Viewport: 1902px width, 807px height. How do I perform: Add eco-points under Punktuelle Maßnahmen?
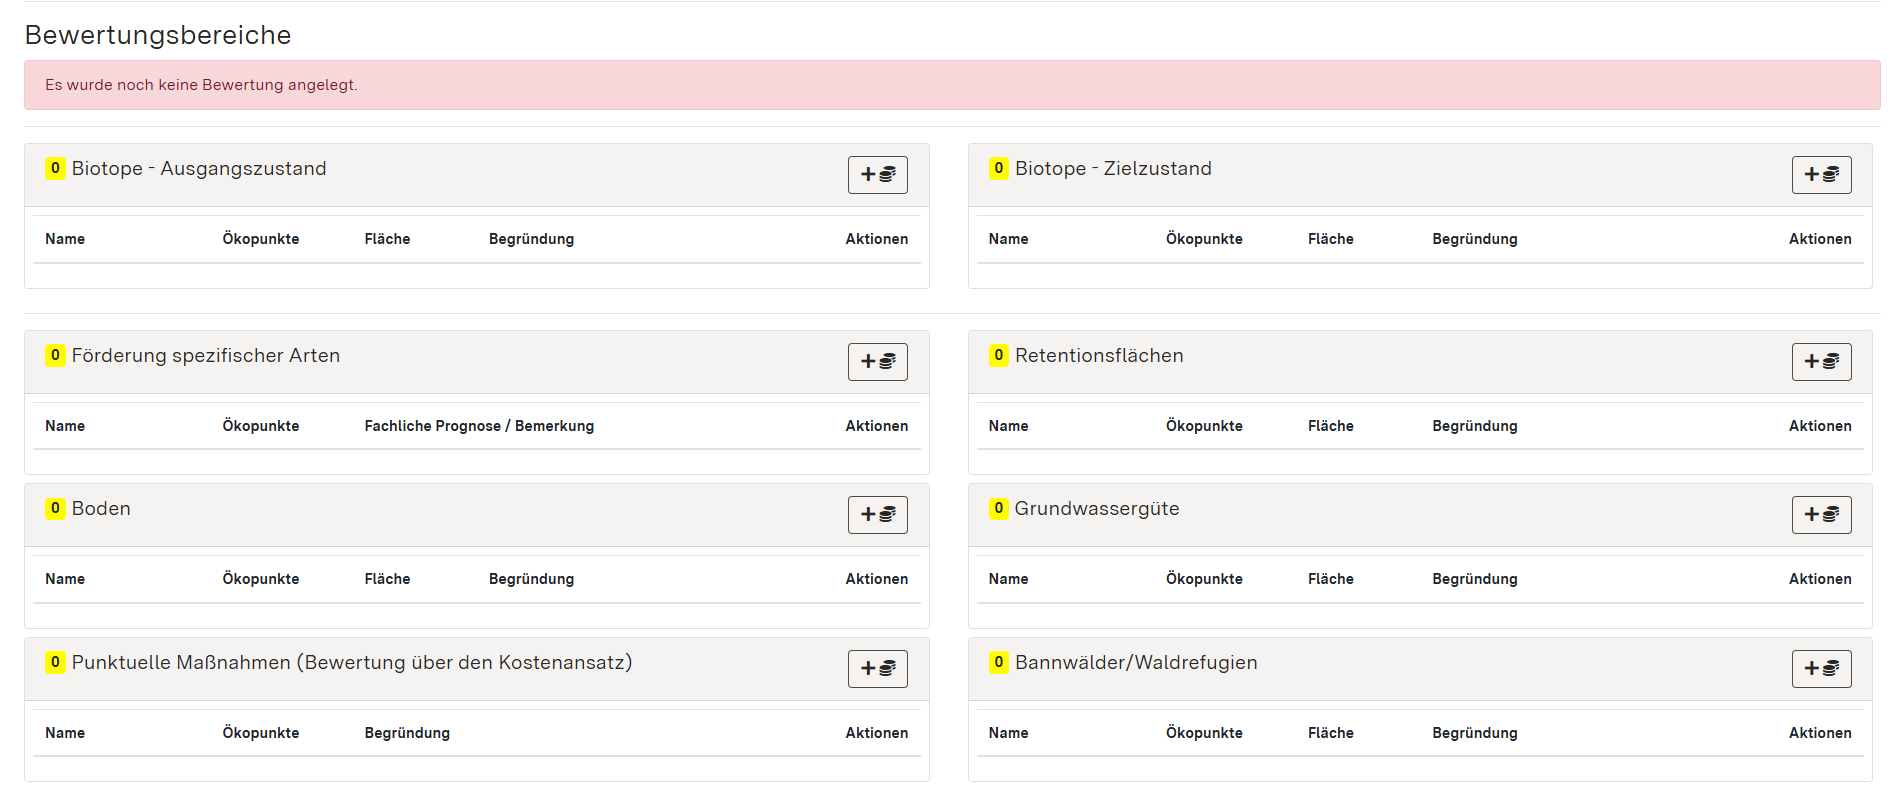pos(877,668)
